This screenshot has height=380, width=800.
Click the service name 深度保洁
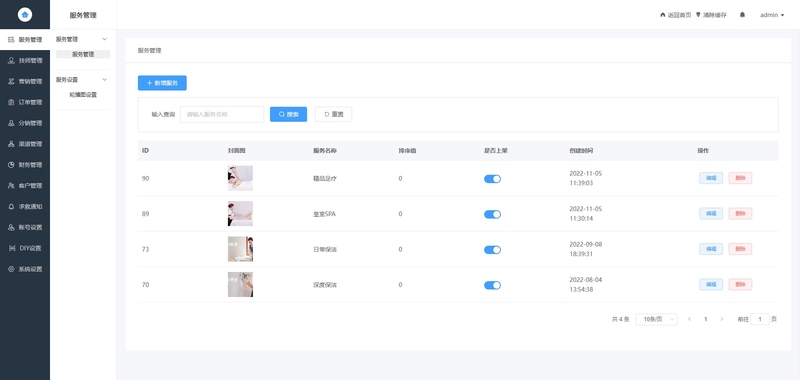pyautogui.click(x=325, y=285)
